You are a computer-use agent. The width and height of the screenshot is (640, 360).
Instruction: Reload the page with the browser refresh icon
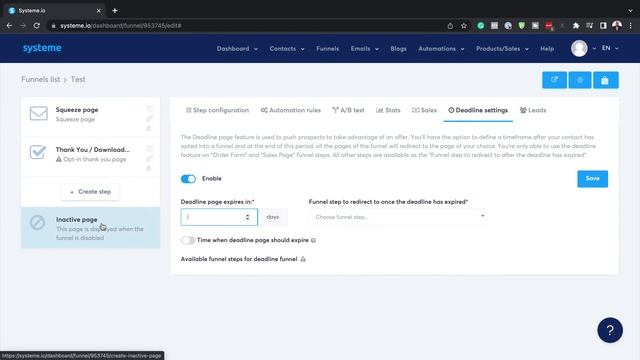point(36,25)
